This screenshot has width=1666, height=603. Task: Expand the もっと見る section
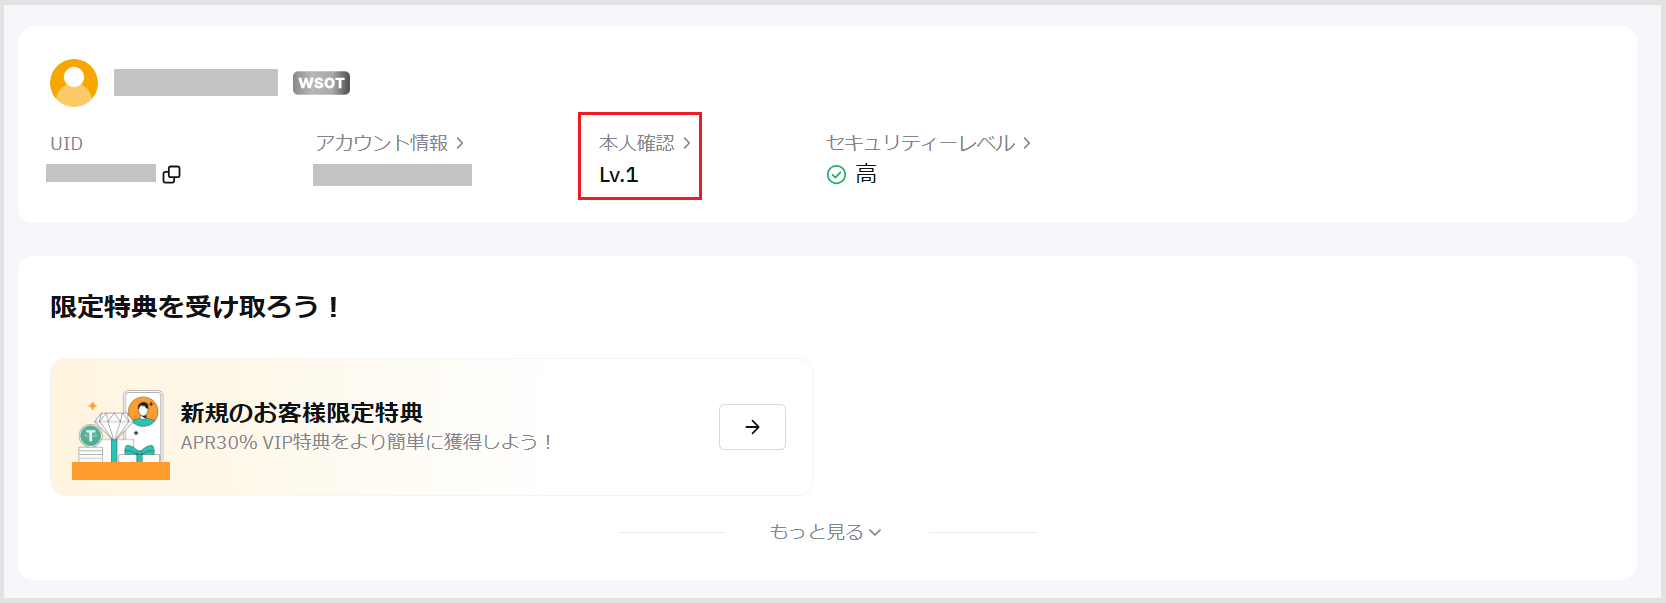pyautogui.click(x=817, y=532)
